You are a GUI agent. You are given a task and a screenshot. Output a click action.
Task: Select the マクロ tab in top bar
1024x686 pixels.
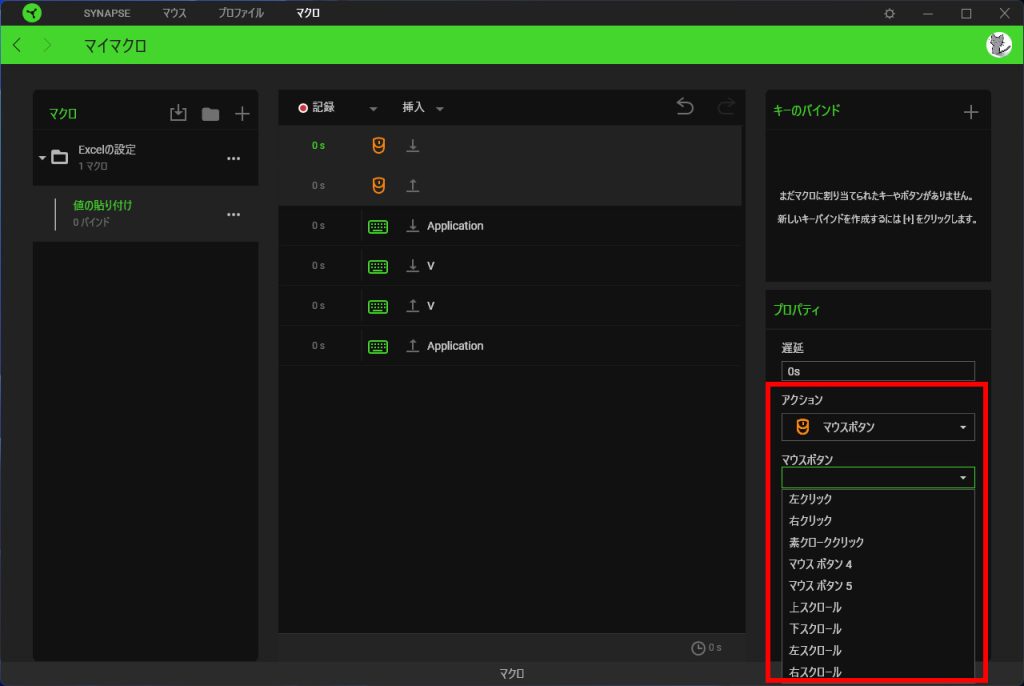308,13
